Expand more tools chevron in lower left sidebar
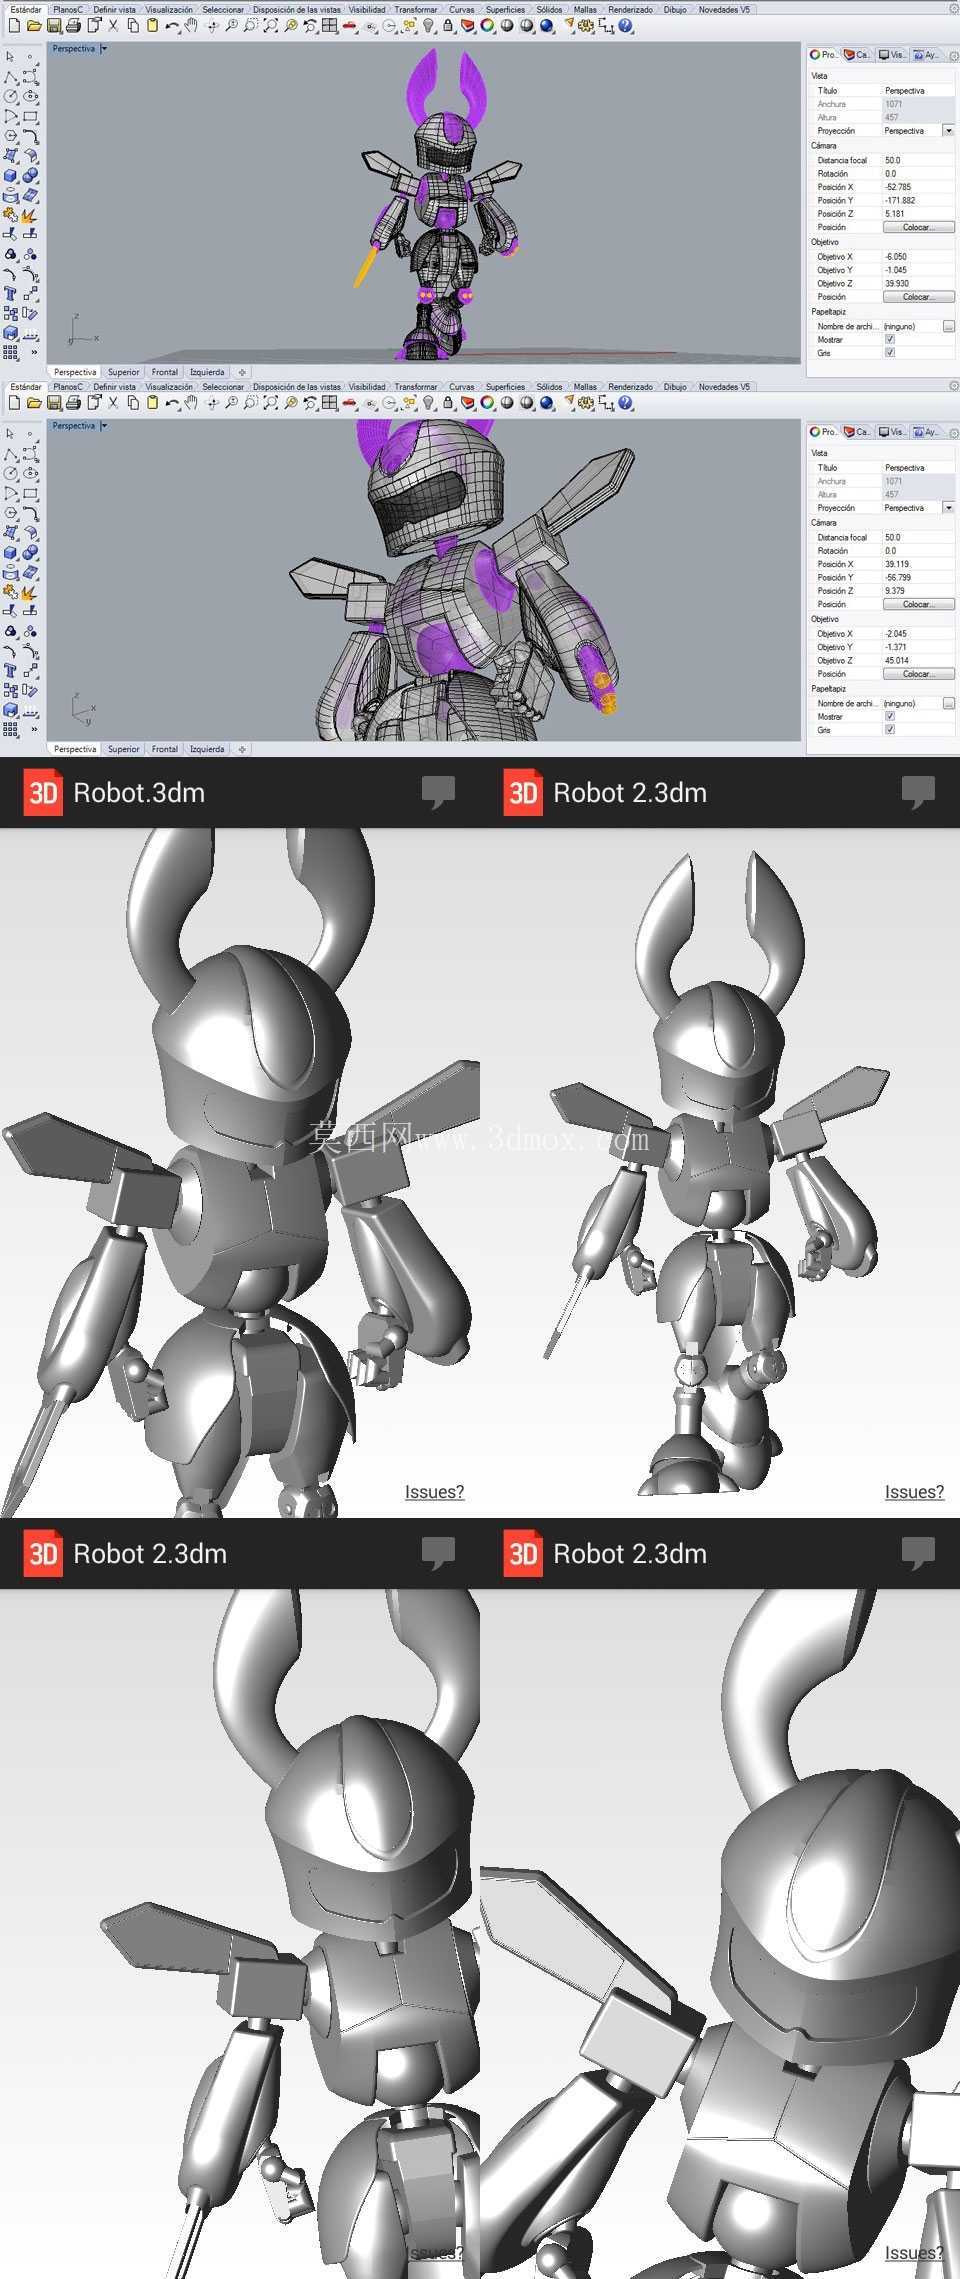 [33, 730]
